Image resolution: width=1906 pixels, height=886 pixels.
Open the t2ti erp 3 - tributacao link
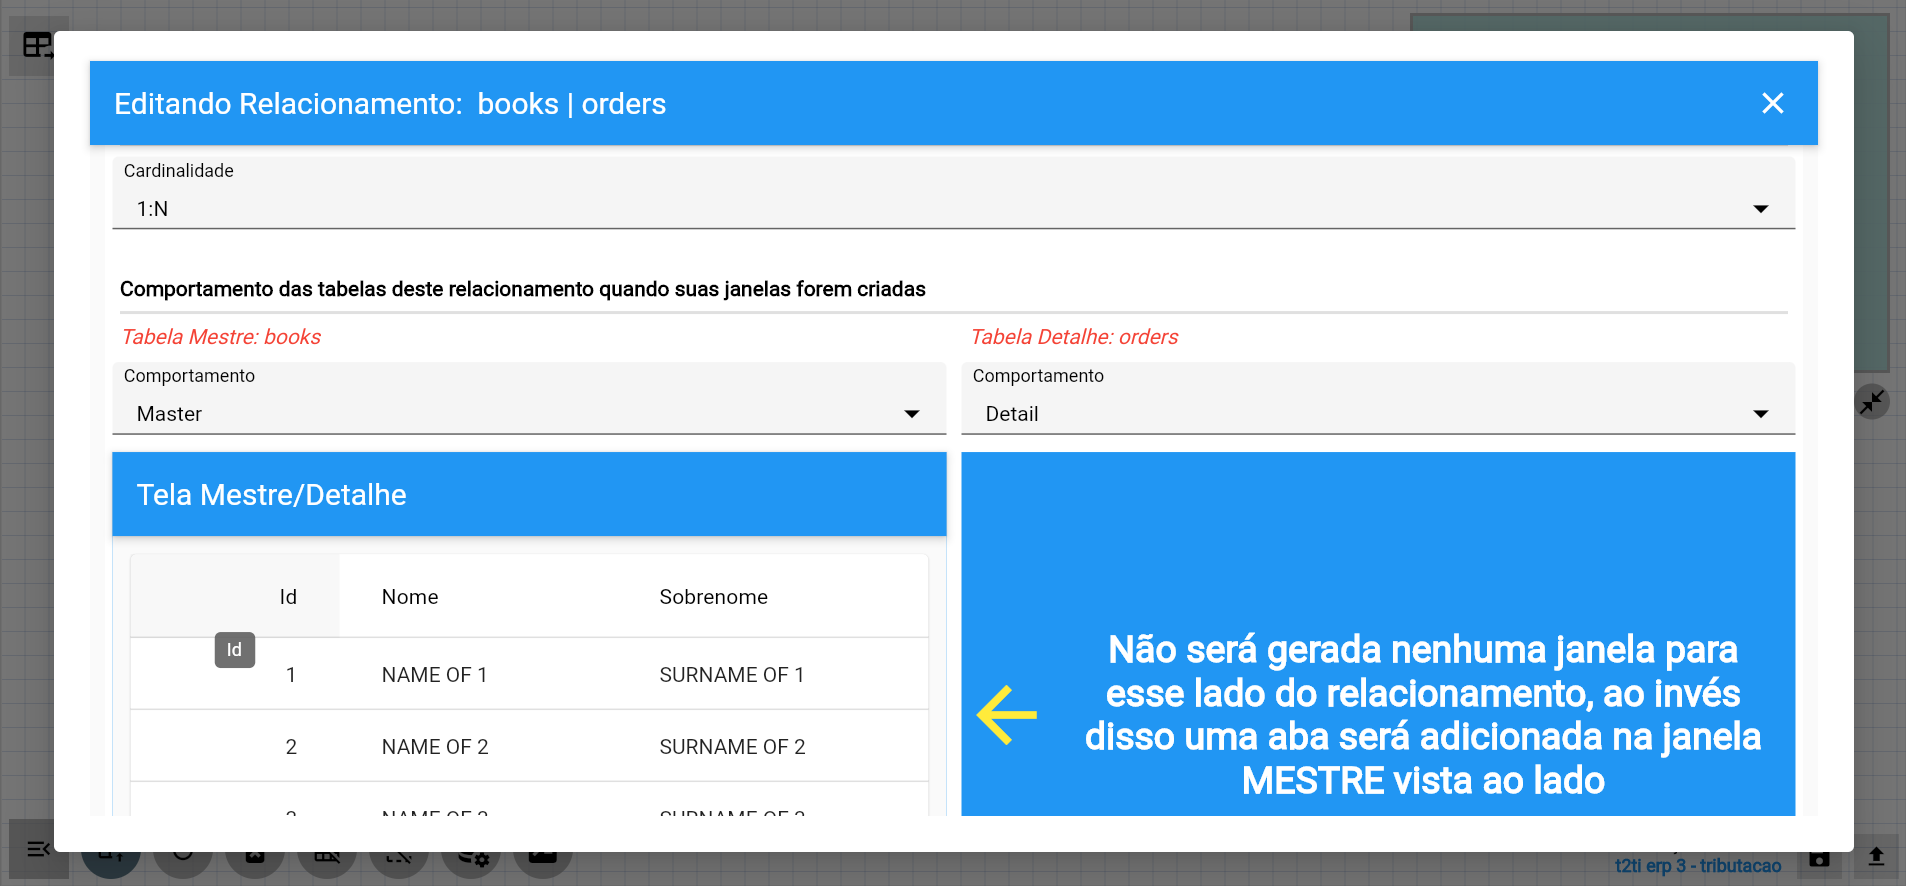[1697, 866]
